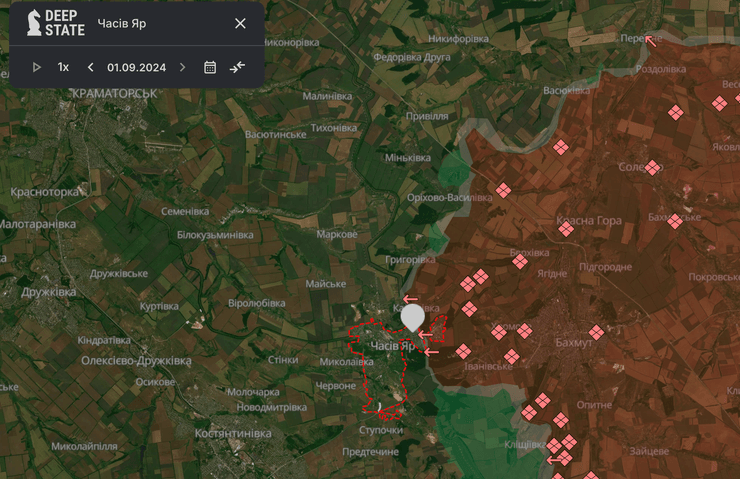Advance to next date with right chevron
The image size is (740, 479).
[x=182, y=67]
